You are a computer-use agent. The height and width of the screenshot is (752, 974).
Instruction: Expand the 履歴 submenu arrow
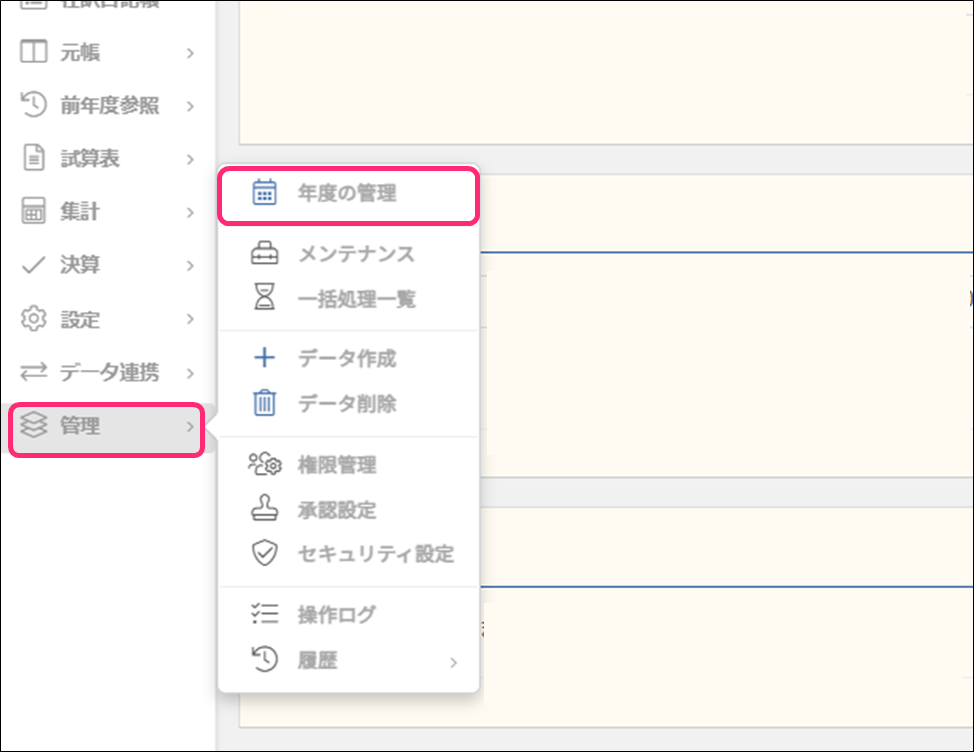click(453, 662)
